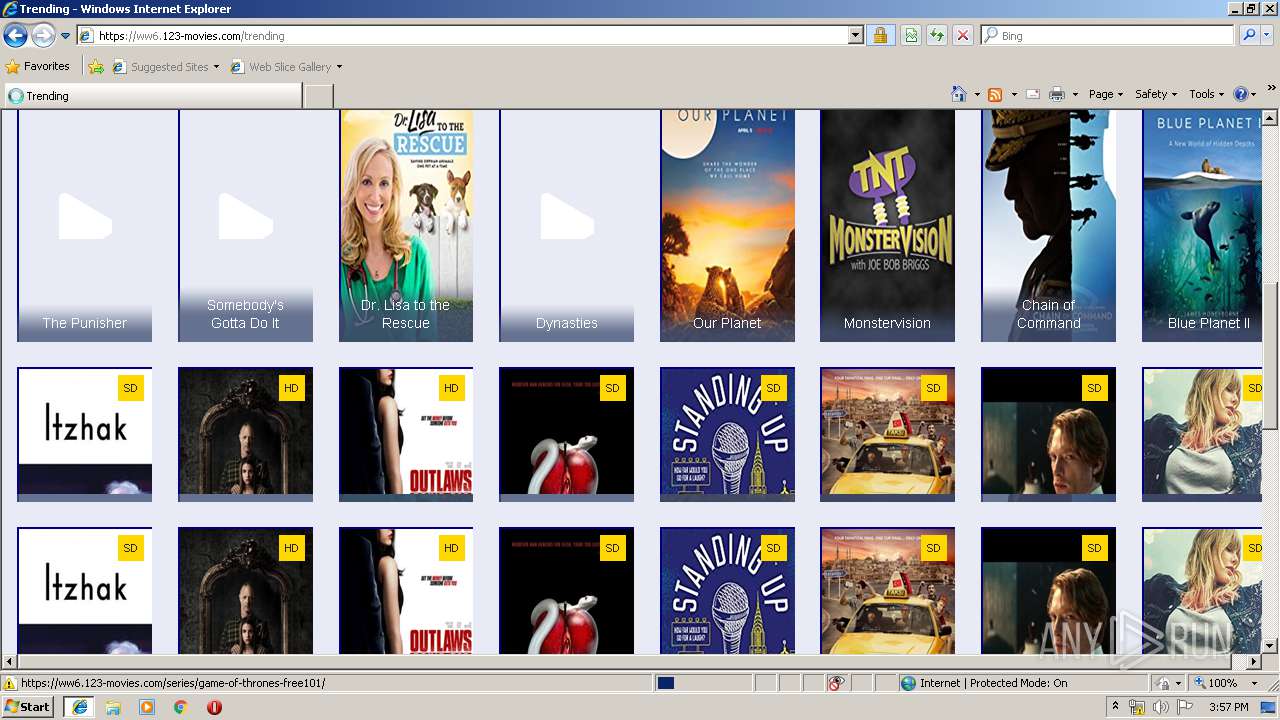Screen dimensions: 1280x720
Task: Click the RSS feeds icon
Action: tap(995, 94)
